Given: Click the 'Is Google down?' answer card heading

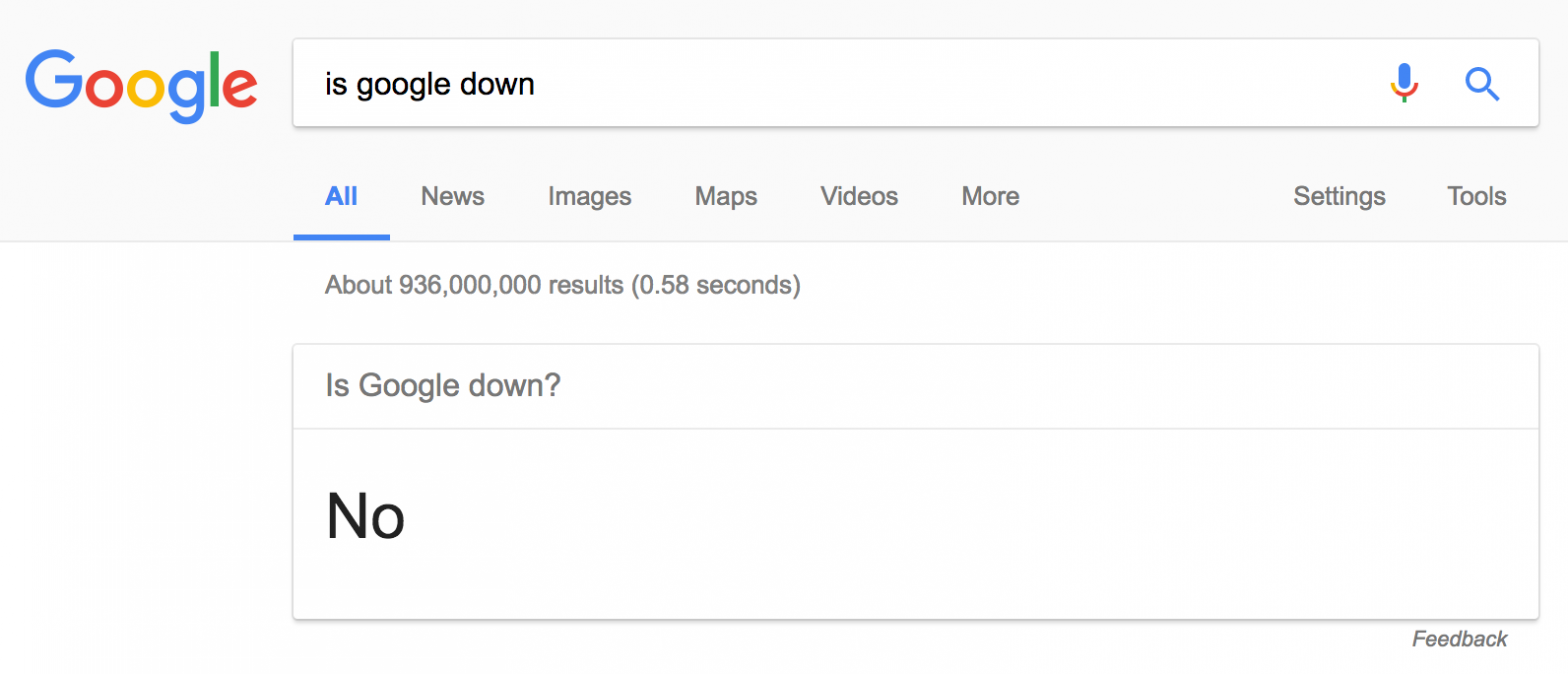Looking at the screenshot, I should [x=443, y=386].
